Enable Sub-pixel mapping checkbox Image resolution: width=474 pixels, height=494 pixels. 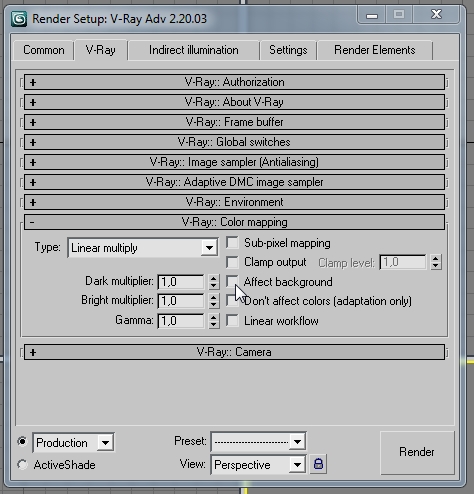232,243
